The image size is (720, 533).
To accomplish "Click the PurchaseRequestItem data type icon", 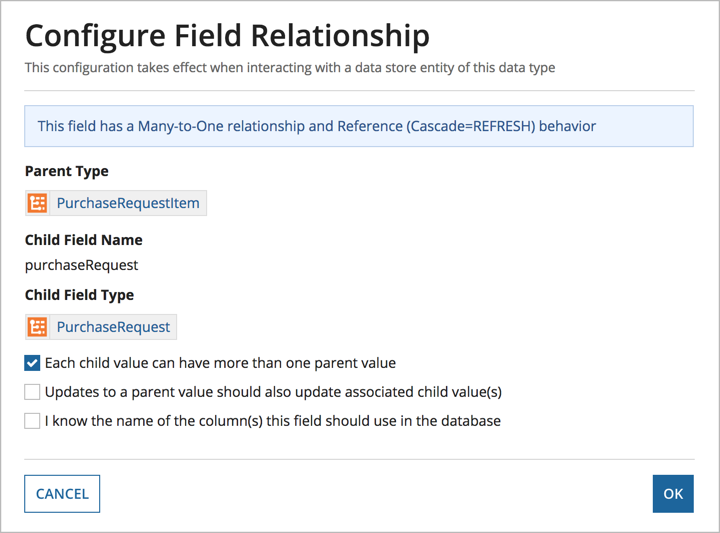I will click(x=38, y=203).
